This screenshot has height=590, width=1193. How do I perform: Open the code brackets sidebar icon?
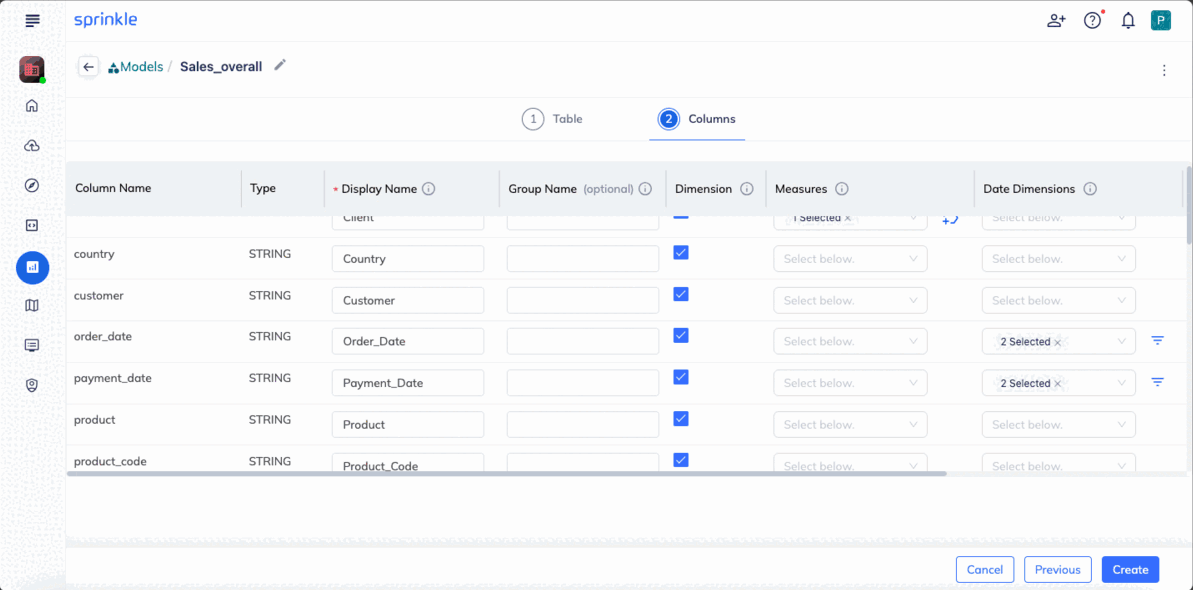coord(32,225)
